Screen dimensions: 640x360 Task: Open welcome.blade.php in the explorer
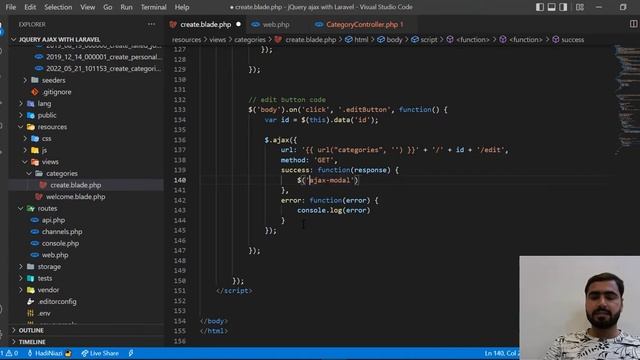tap(76, 197)
